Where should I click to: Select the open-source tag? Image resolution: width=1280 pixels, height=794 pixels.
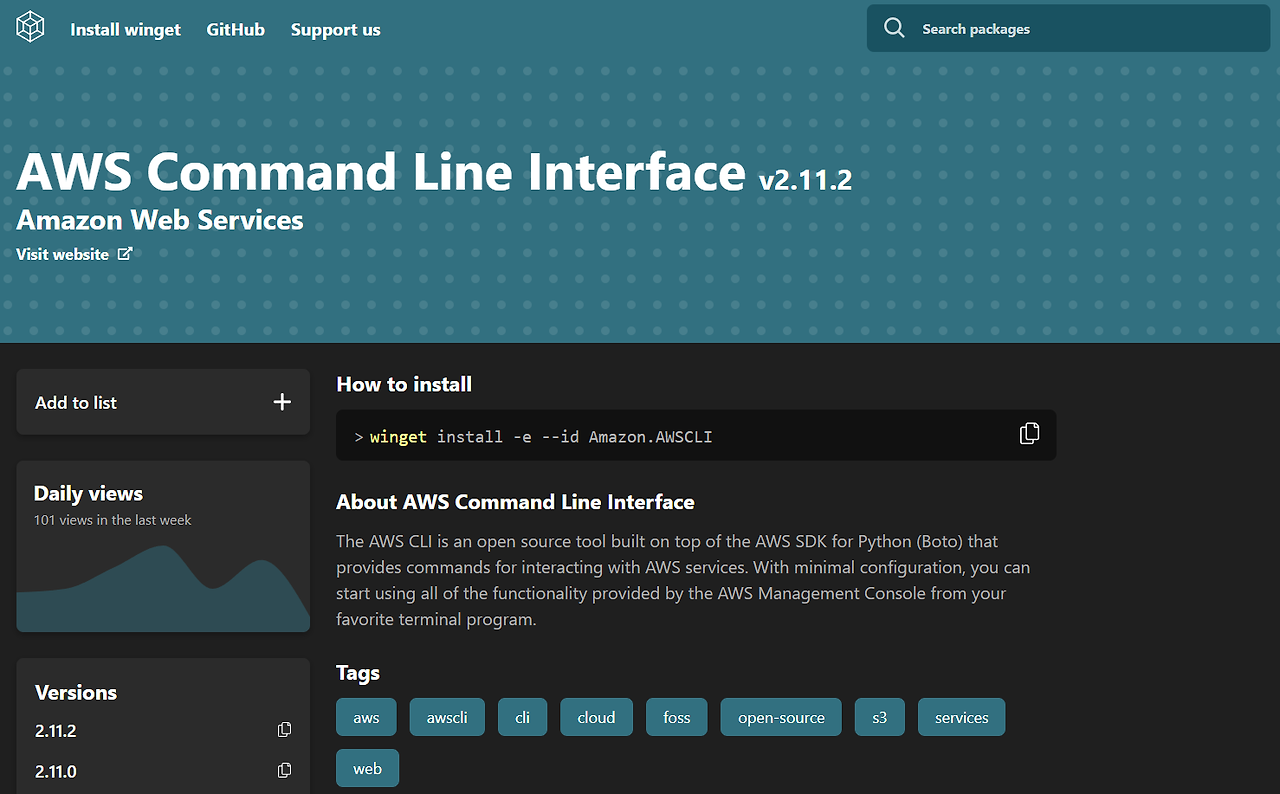point(782,717)
